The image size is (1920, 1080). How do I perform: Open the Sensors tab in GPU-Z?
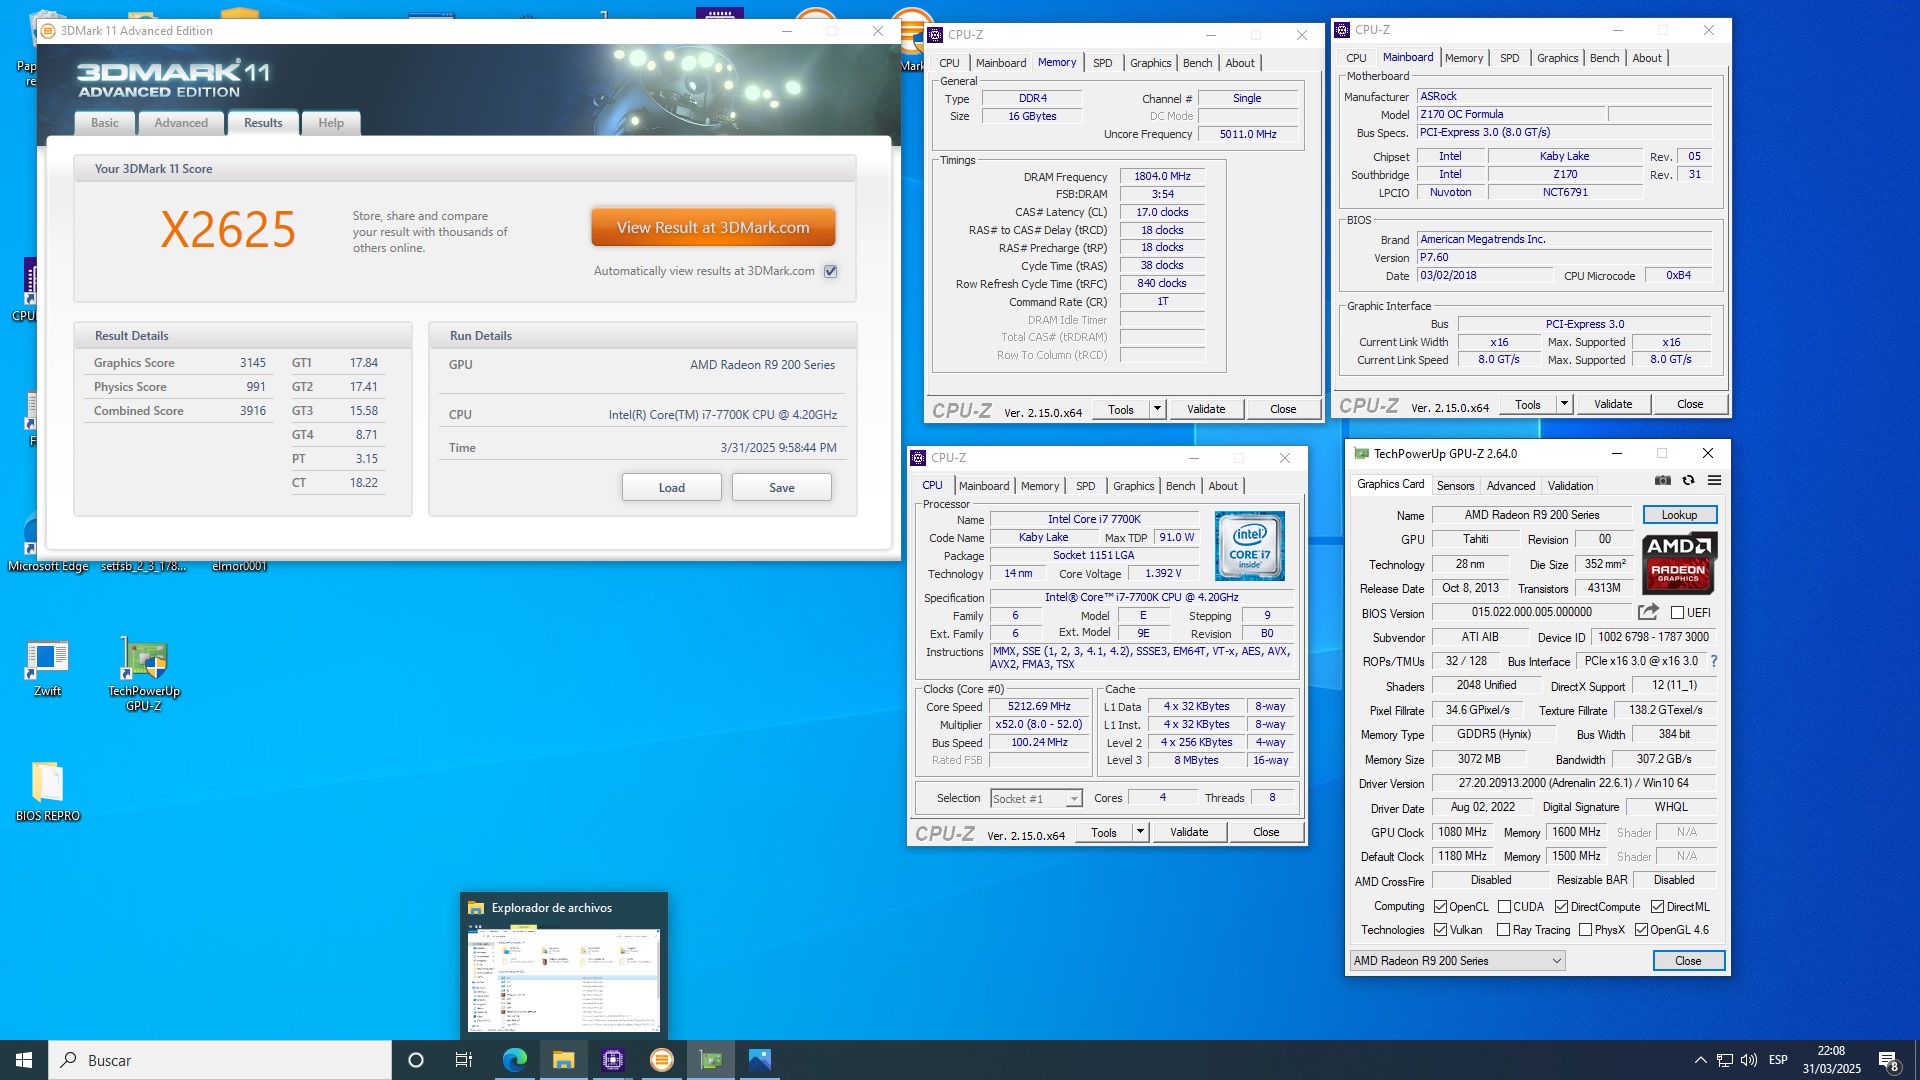point(1455,486)
